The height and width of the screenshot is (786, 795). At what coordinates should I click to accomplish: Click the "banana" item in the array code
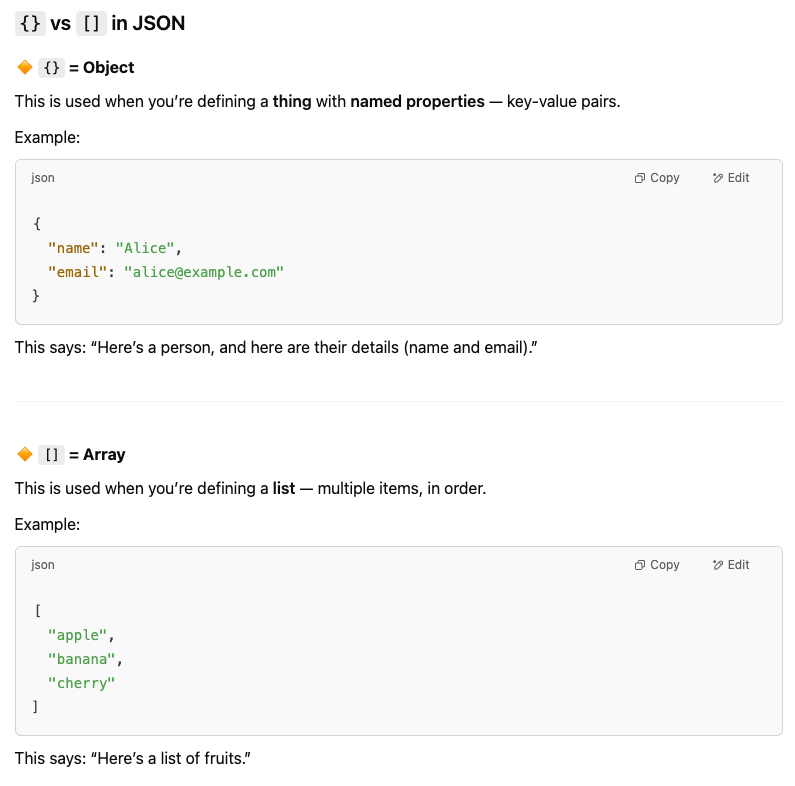pyautogui.click(x=82, y=659)
